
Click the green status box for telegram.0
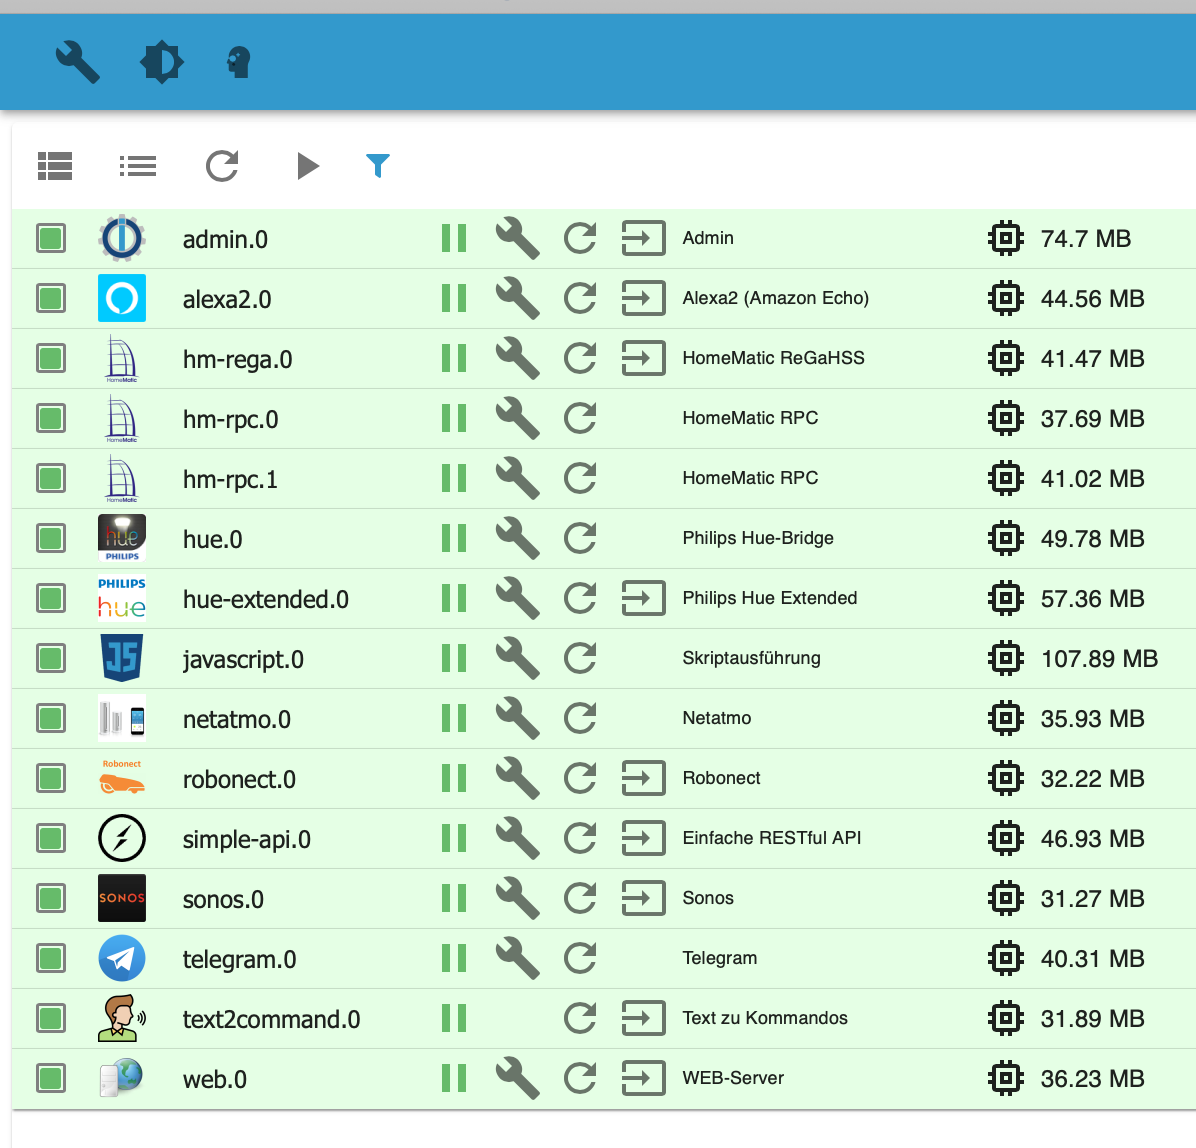[x=51, y=958]
